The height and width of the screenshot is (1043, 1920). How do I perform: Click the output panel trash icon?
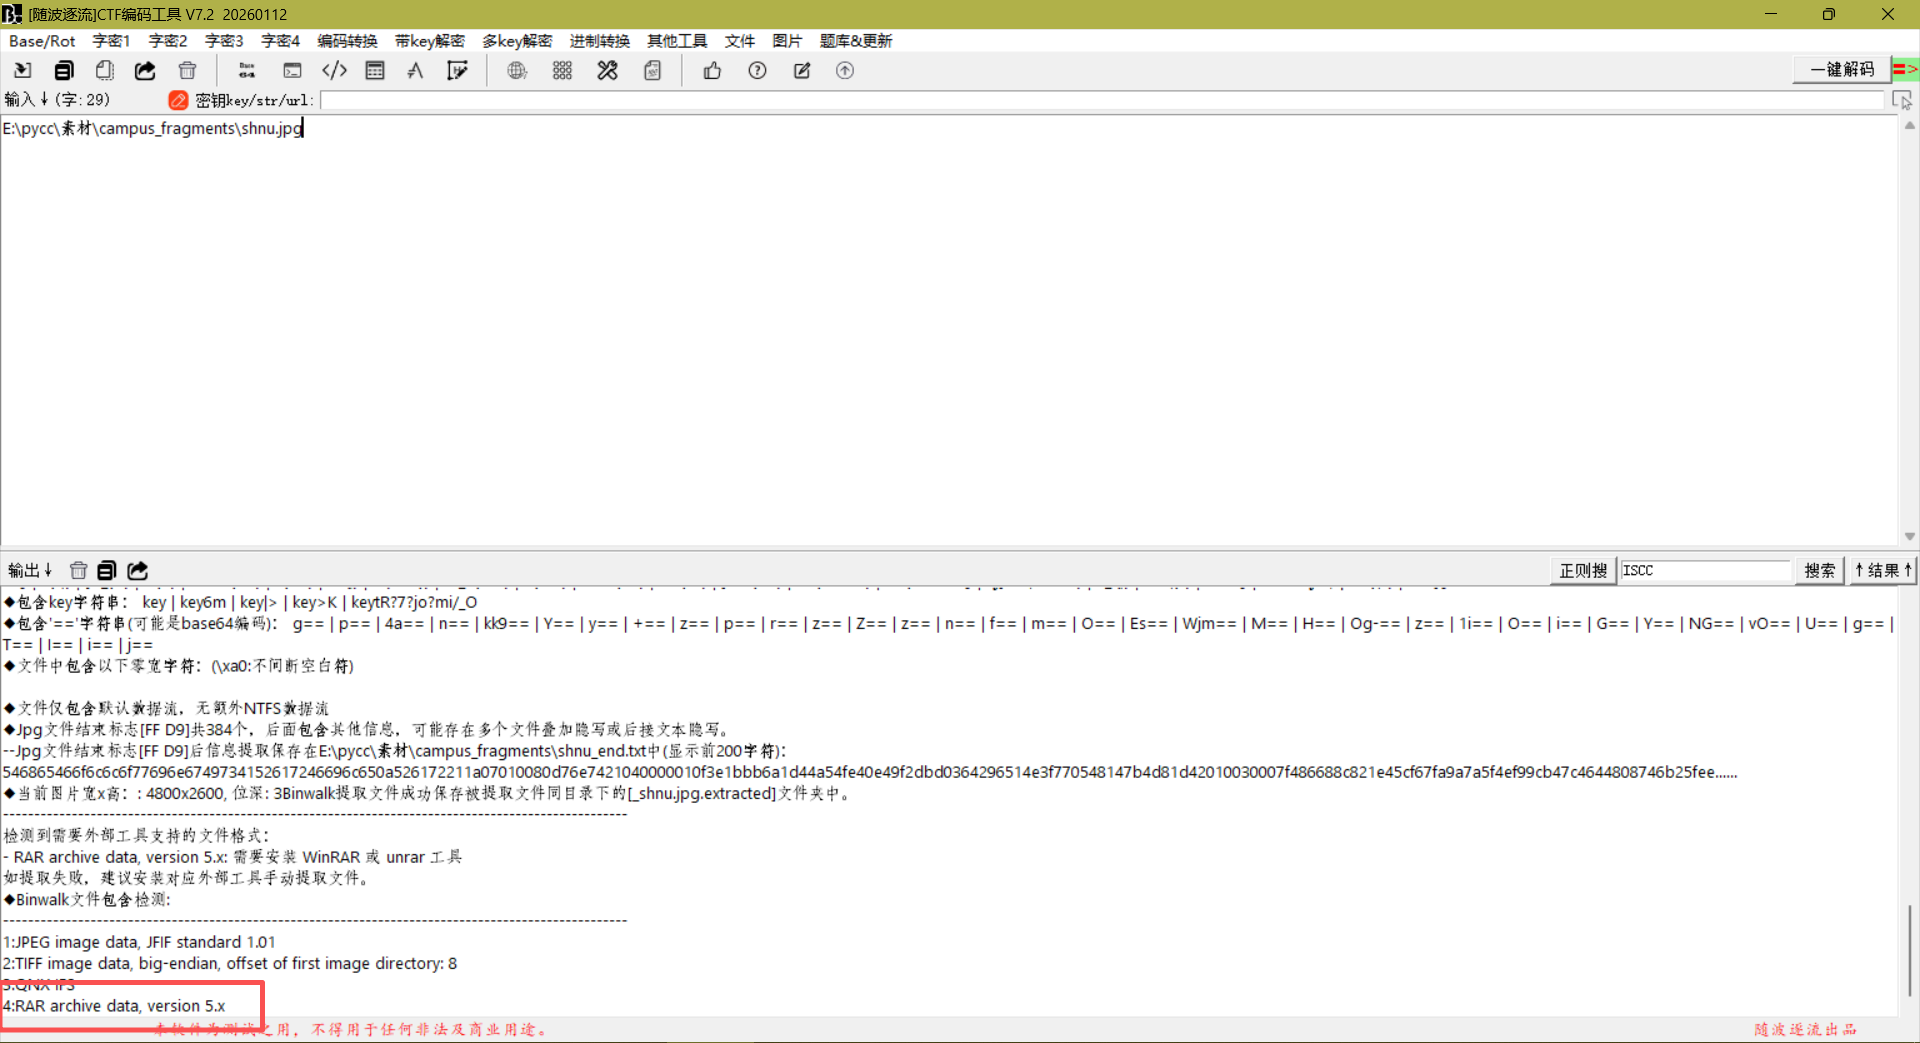click(x=78, y=570)
